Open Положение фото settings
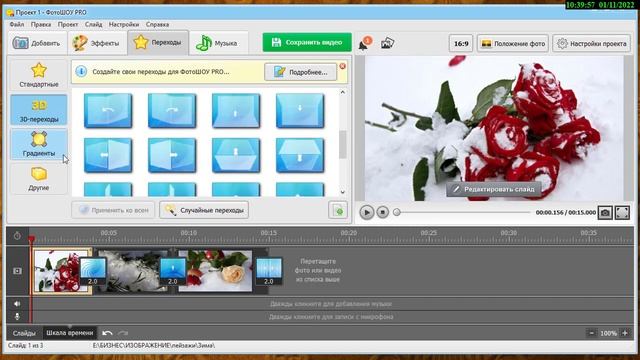The height and width of the screenshot is (360, 640). coord(513,43)
